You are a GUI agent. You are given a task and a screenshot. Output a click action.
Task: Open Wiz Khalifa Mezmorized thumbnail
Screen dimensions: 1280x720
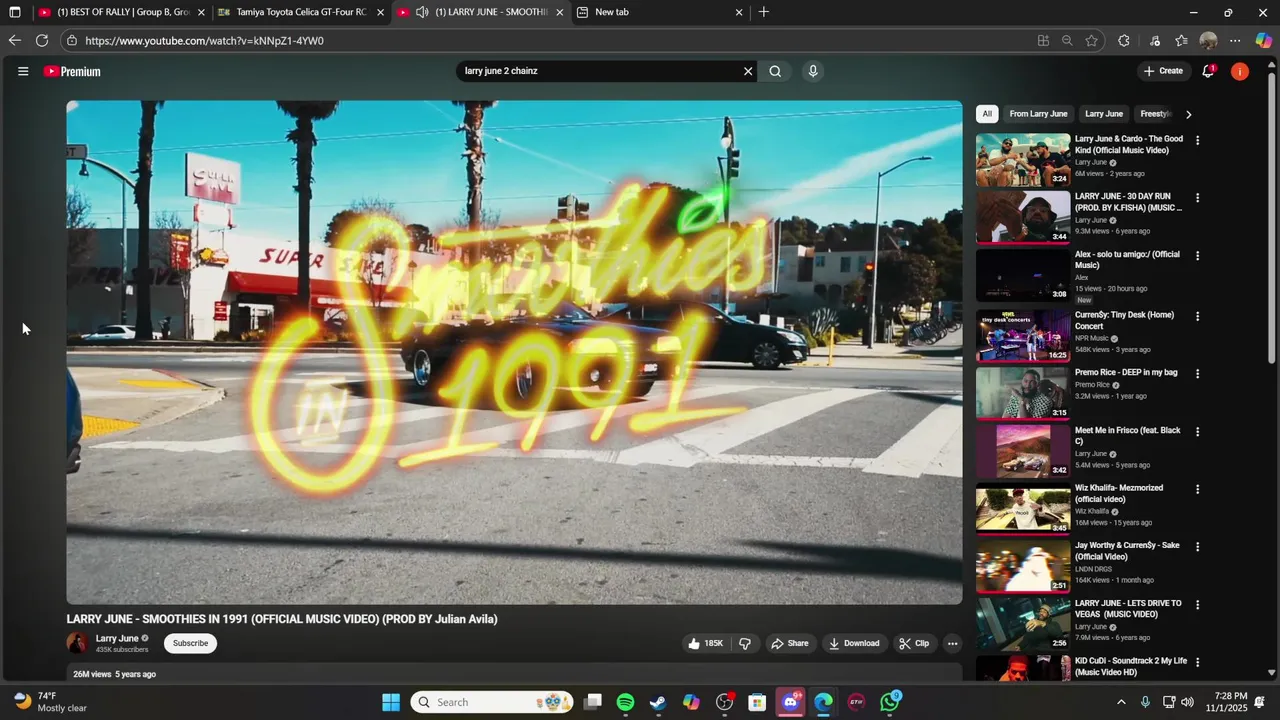(1023, 509)
